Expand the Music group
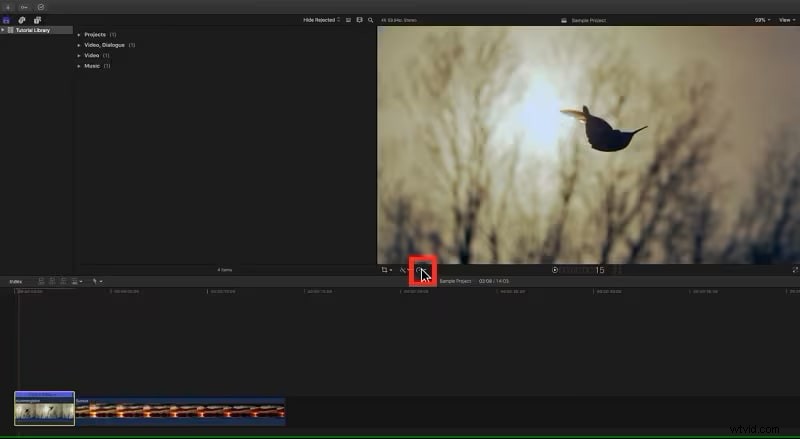This screenshot has height=439, width=800. pyautogui.click(x=79, y=66)
